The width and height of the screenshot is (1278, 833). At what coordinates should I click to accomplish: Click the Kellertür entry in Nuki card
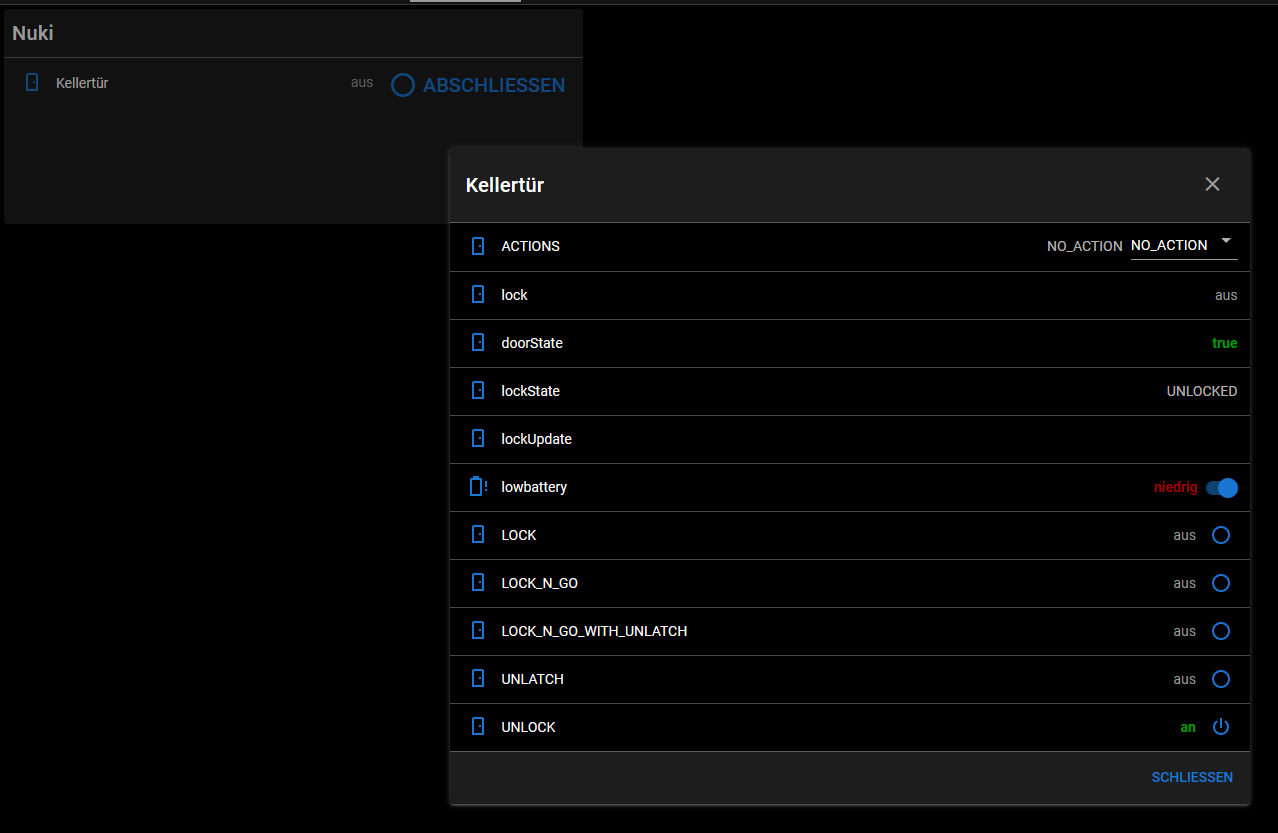pos(82,83)
